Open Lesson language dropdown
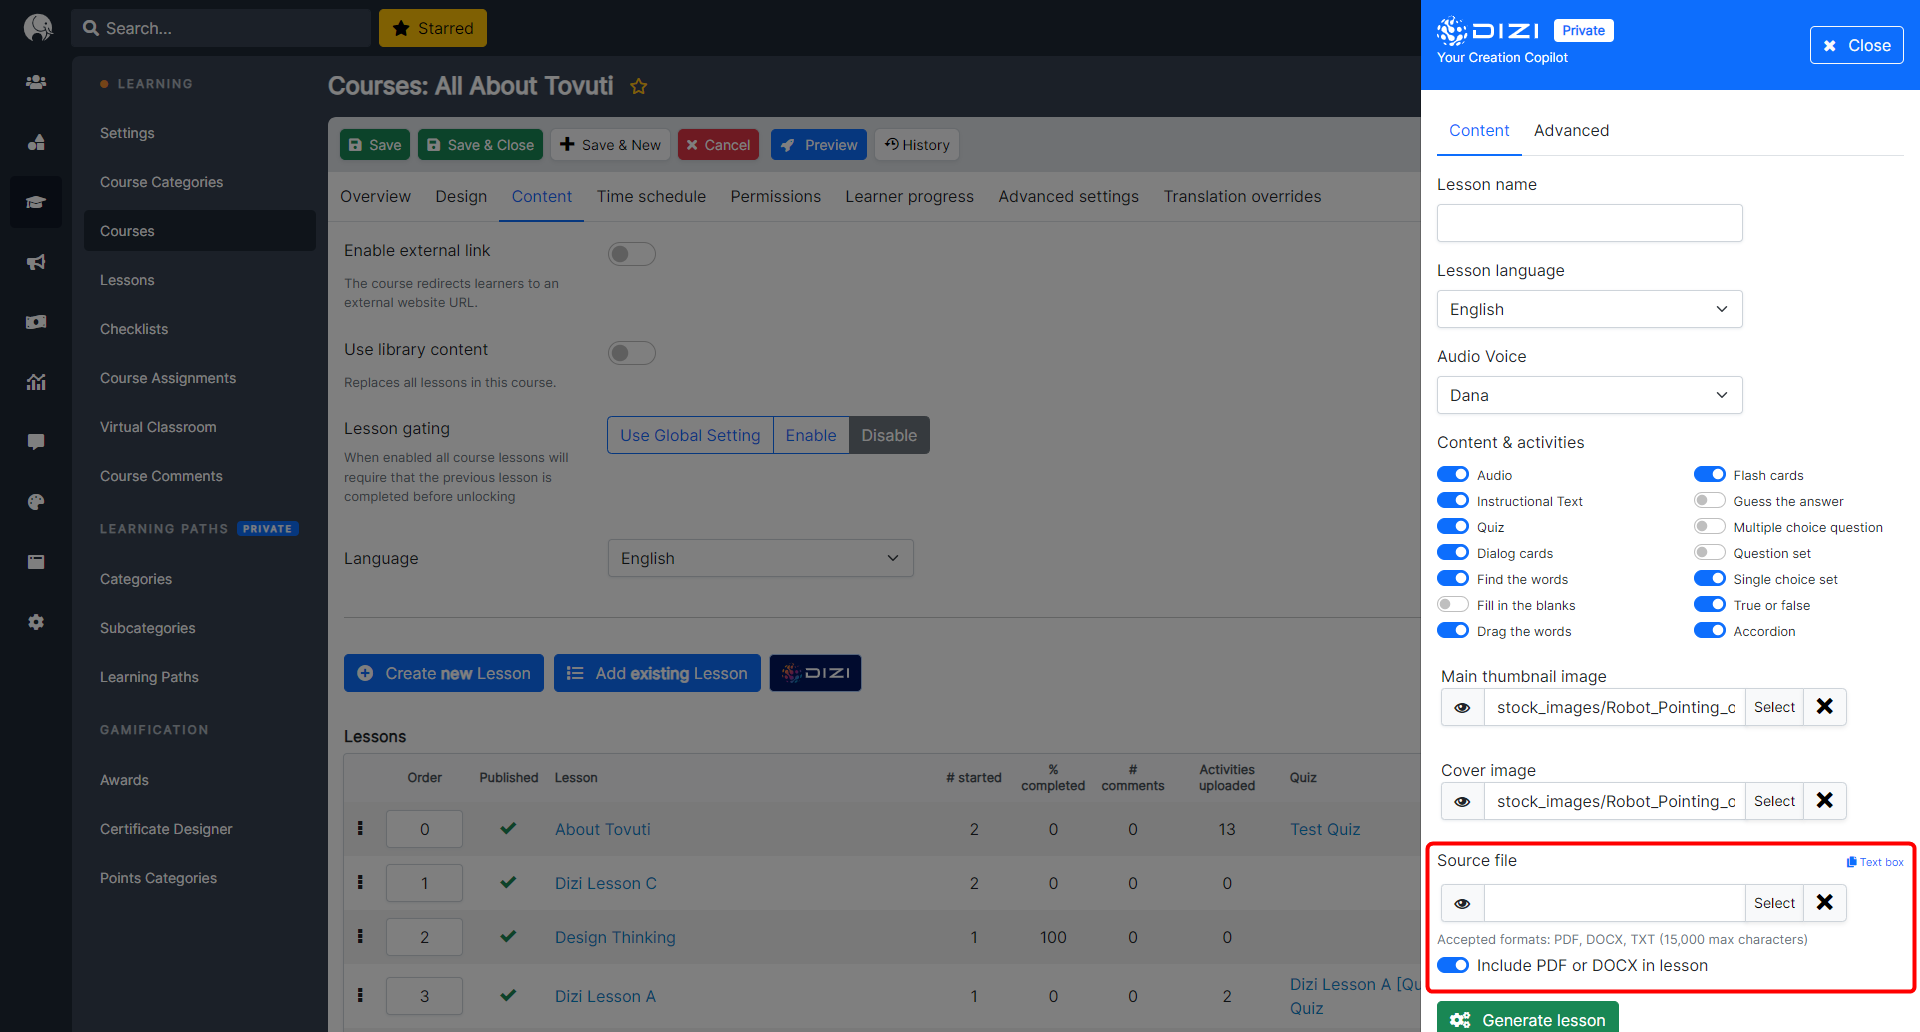 pos(1589,309)
